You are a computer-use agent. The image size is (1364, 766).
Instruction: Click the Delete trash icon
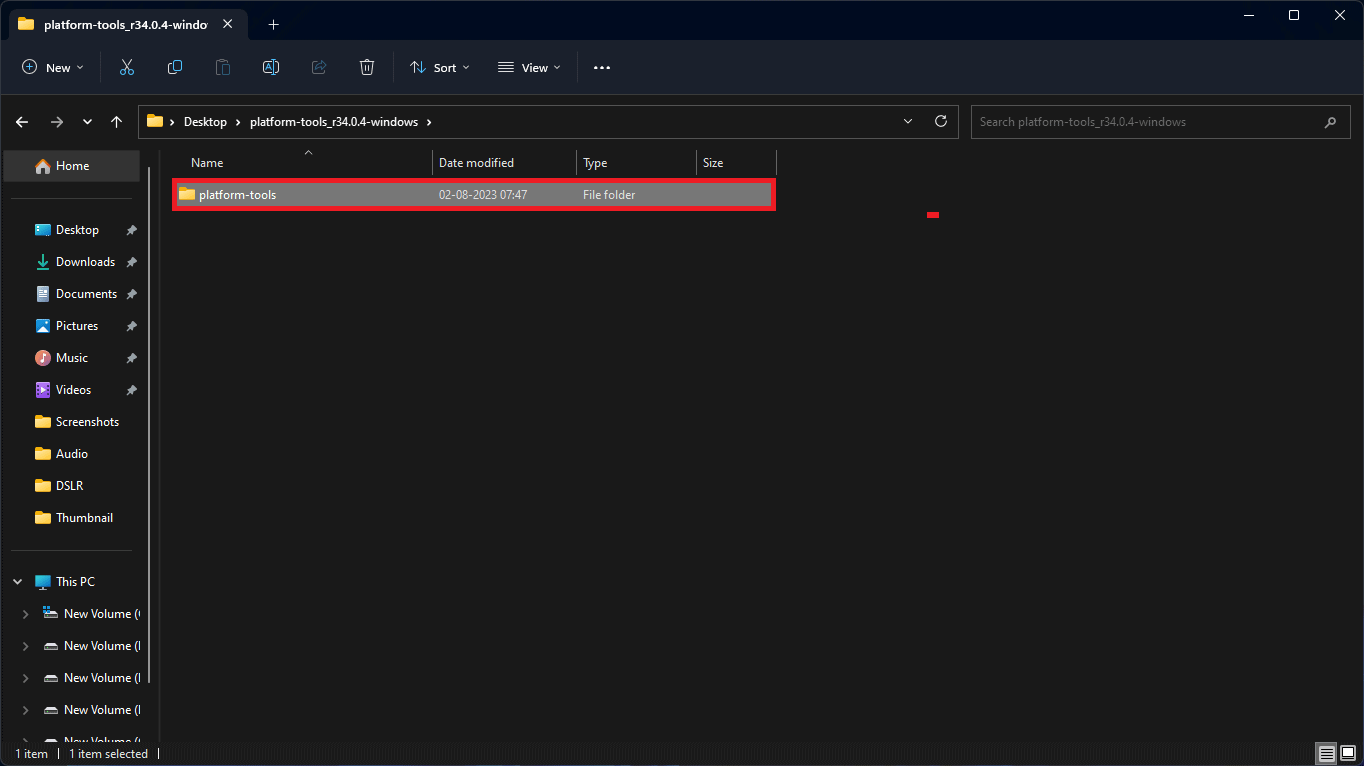[367, 67]
